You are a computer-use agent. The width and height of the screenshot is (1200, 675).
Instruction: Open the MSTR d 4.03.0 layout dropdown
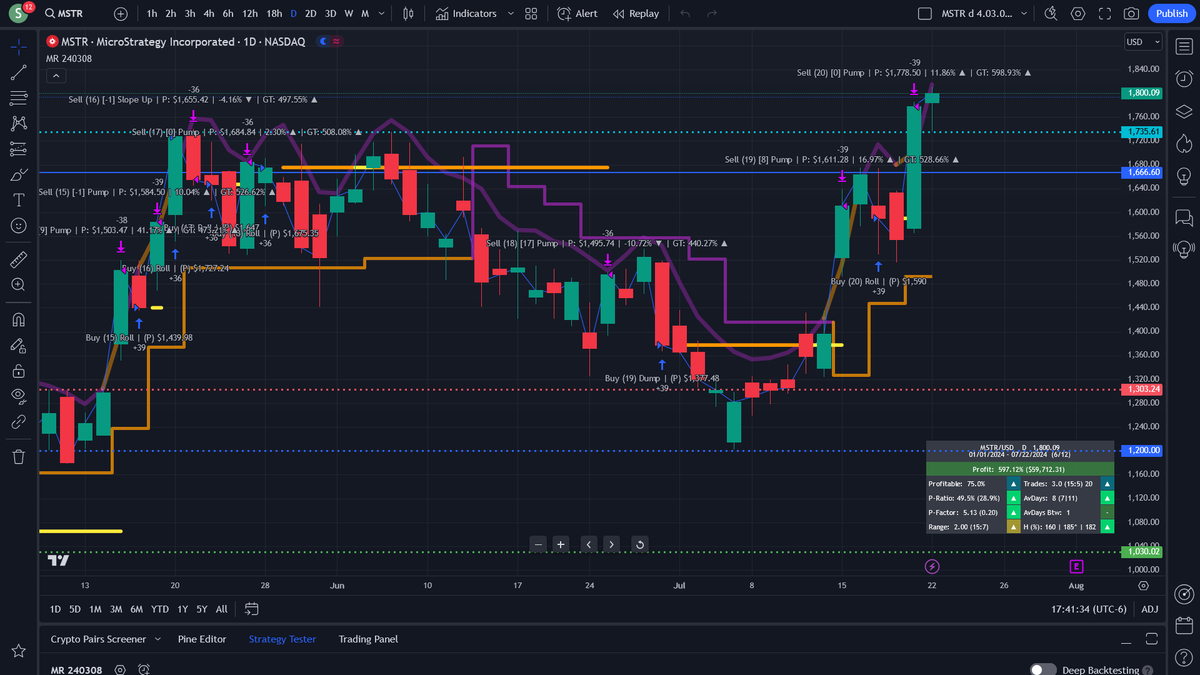984,14
